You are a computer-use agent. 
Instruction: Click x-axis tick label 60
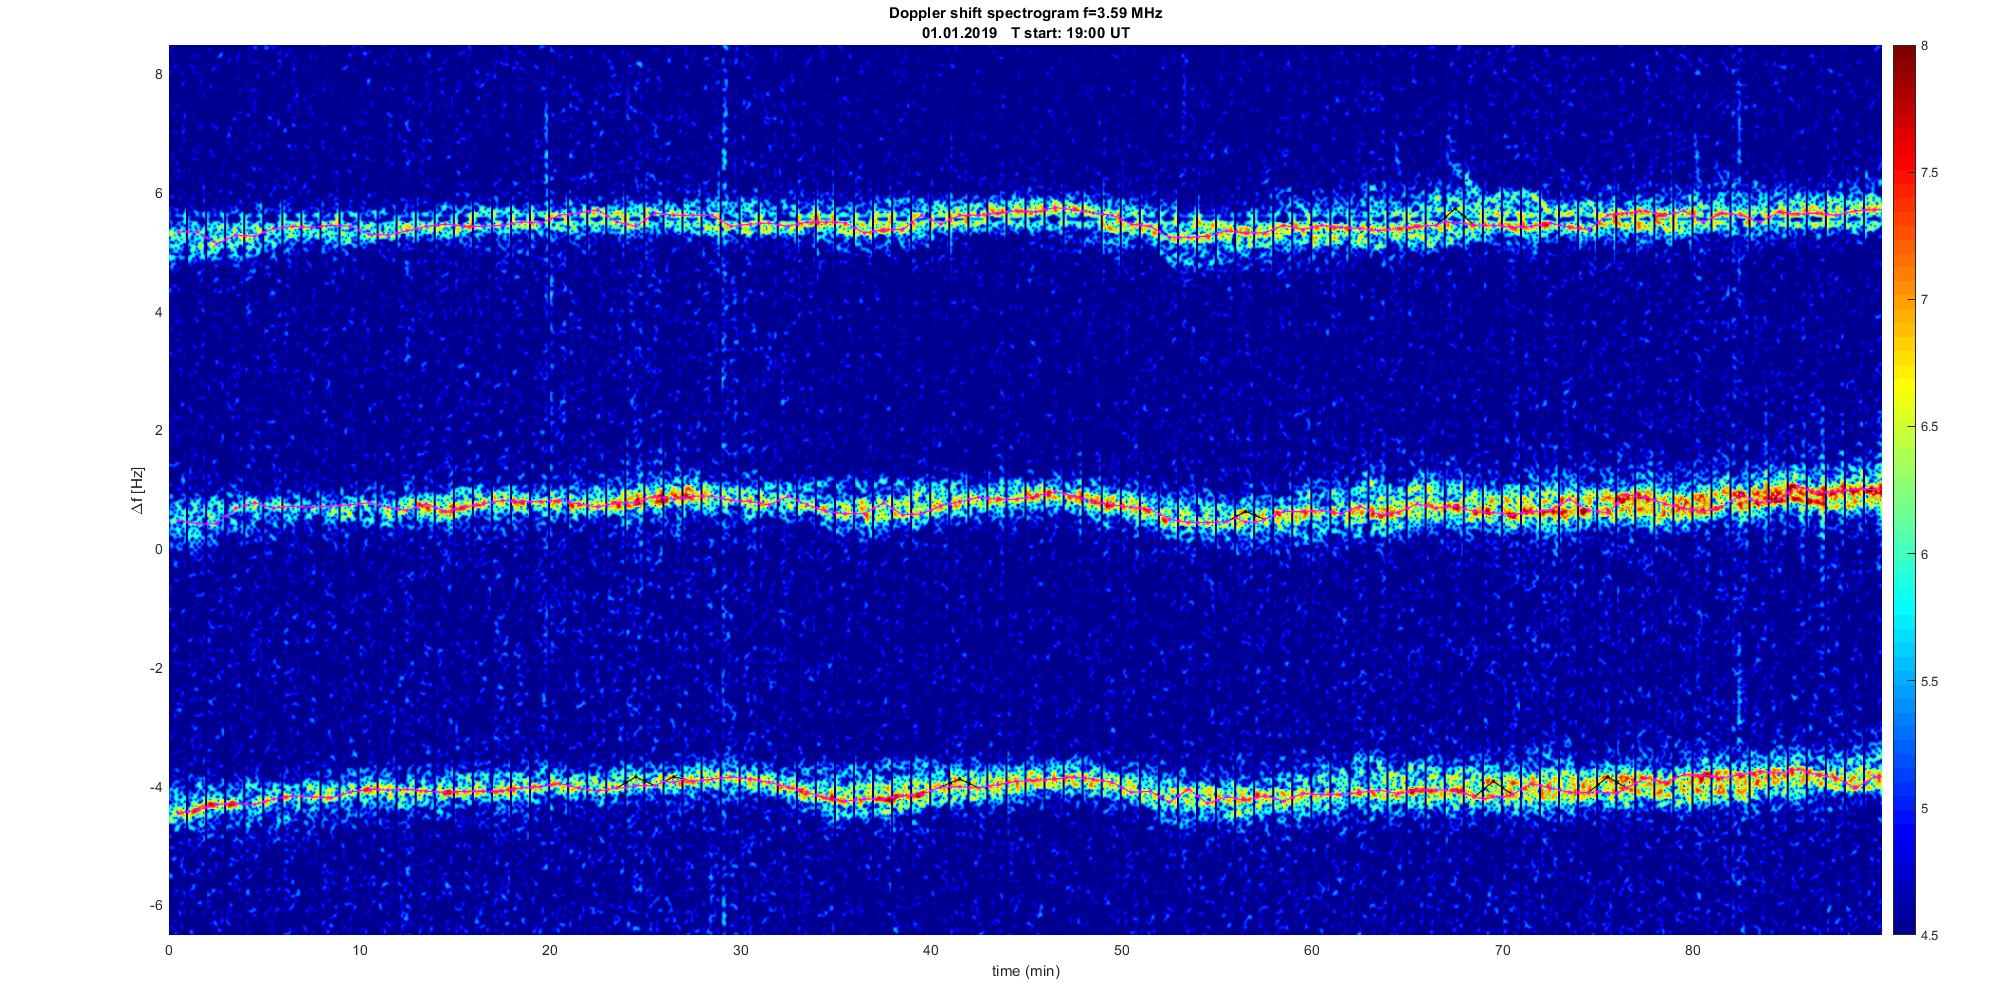click(1312, 950)
